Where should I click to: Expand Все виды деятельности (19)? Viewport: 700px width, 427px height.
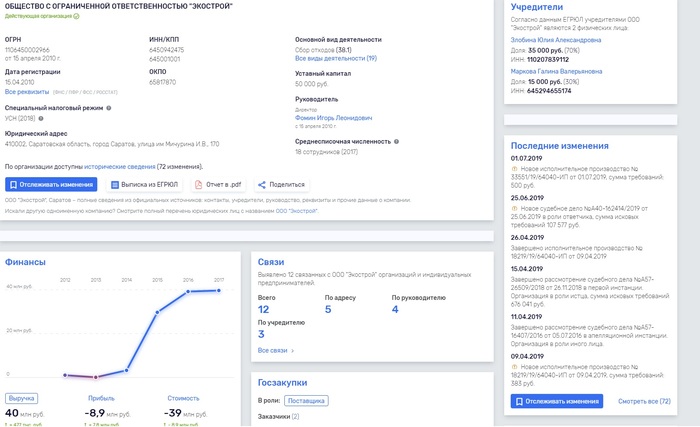click(336, 59)
